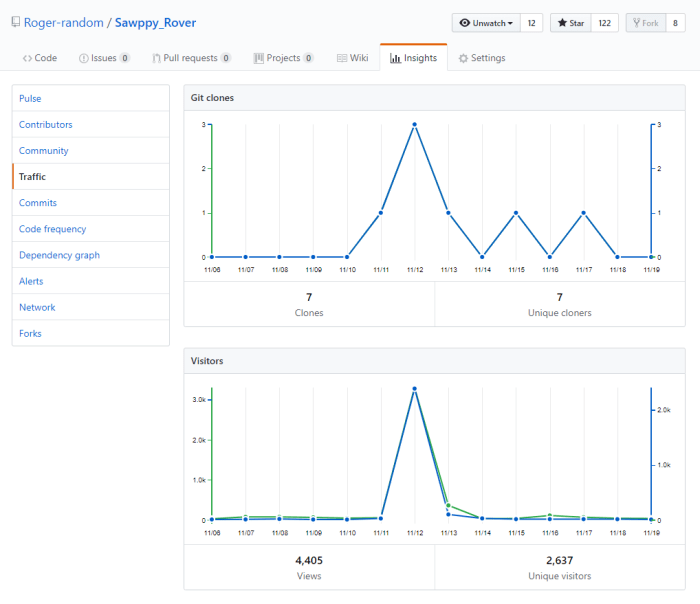The height and width of the screenshot is (604, 700).
Task: Open the Sawppy_Rover repository link
Action: coord(155,22)
